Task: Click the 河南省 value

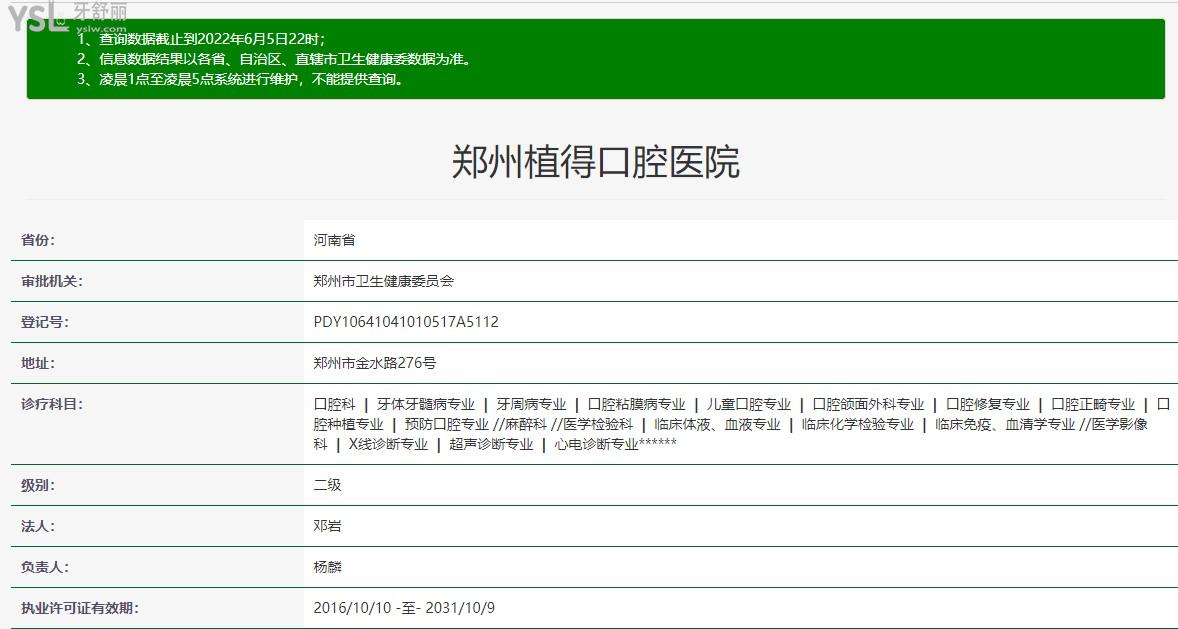Action: point(334,240)
